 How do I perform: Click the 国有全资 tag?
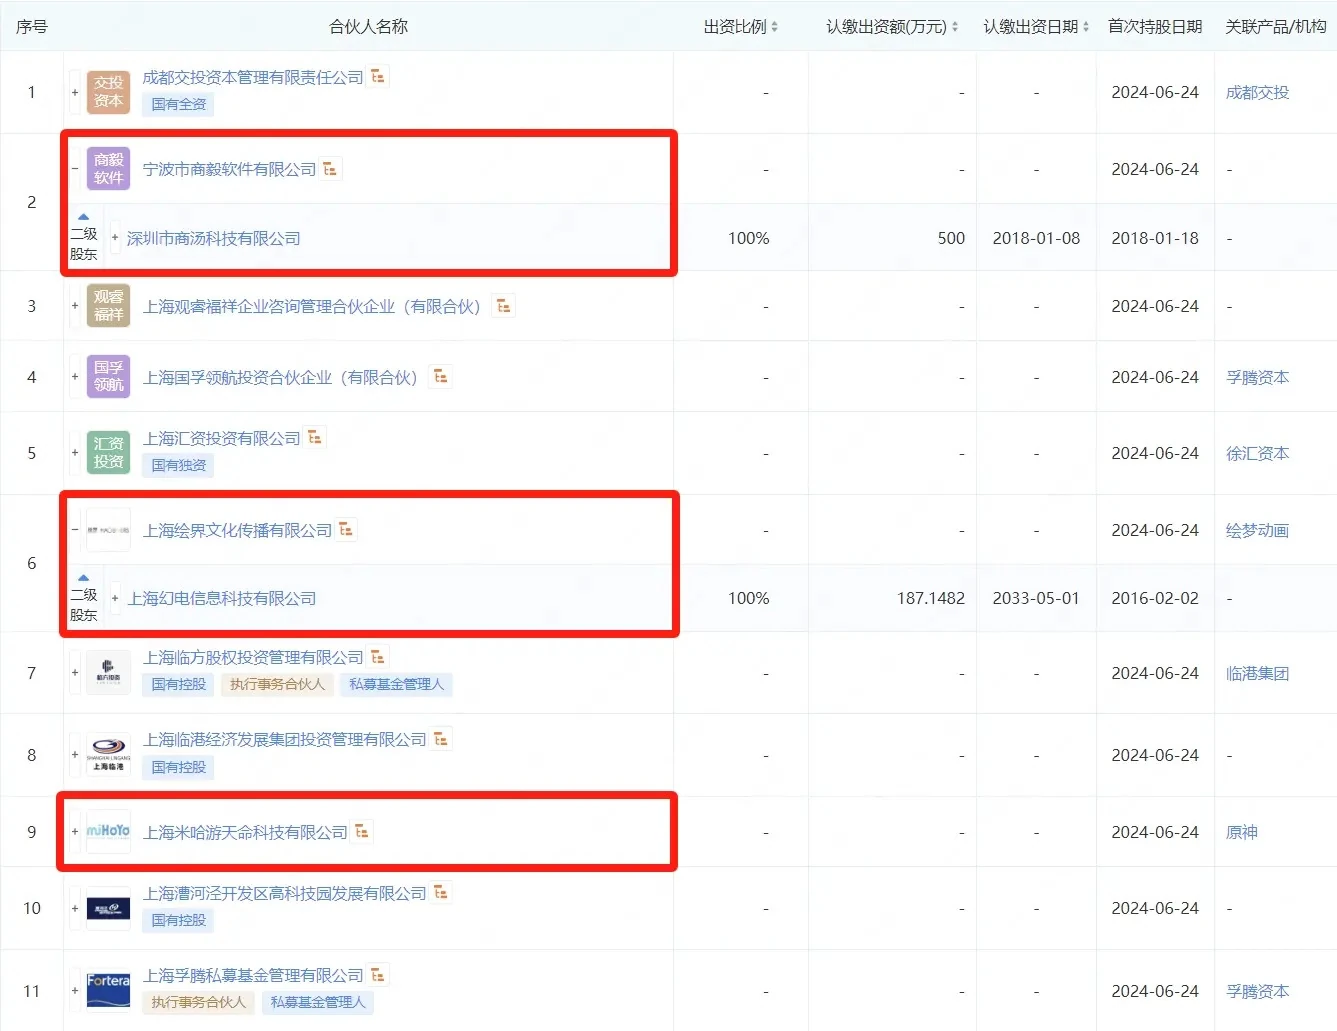179,104
